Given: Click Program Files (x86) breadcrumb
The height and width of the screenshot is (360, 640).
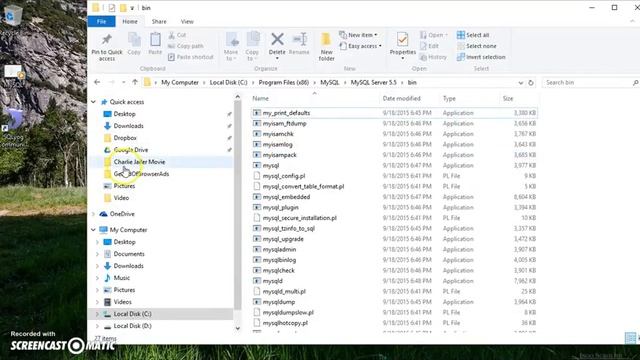Looking at the screenshot, I should point(284,82).
